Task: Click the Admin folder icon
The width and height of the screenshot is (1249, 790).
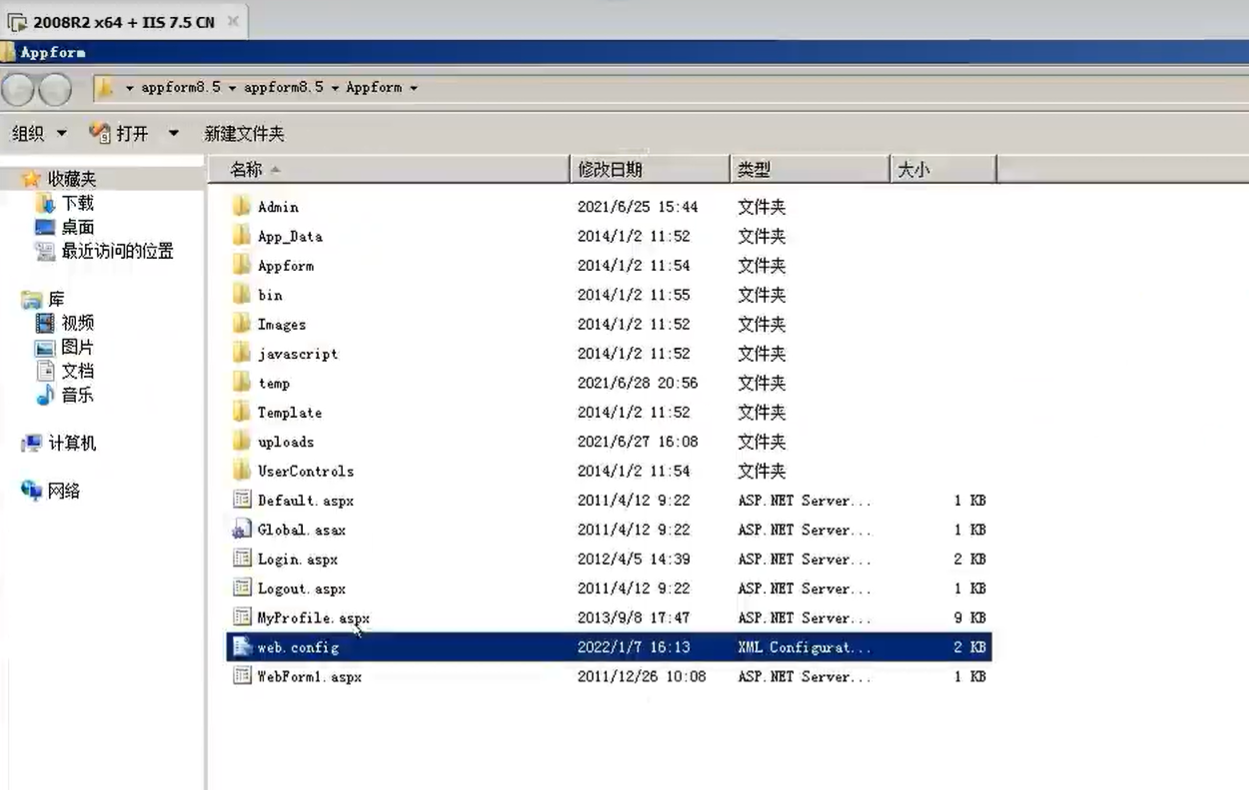Action: tap(241, 207)
